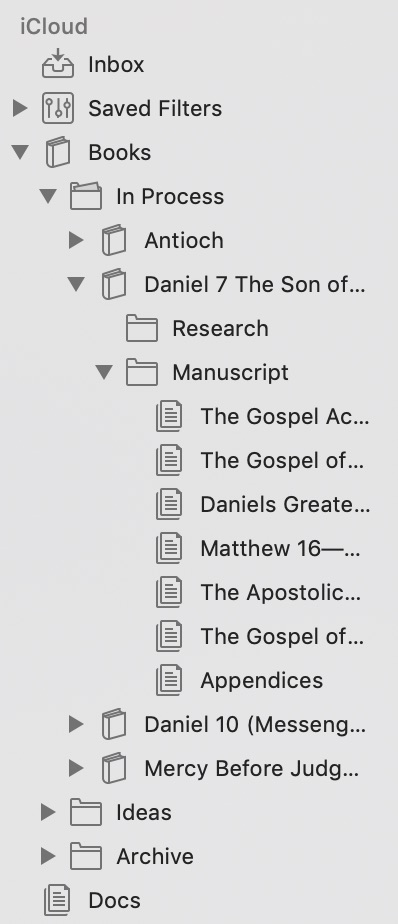Click the Mercy Before Judg… book icon
The image size is (398, 924).
pos(114,768)
